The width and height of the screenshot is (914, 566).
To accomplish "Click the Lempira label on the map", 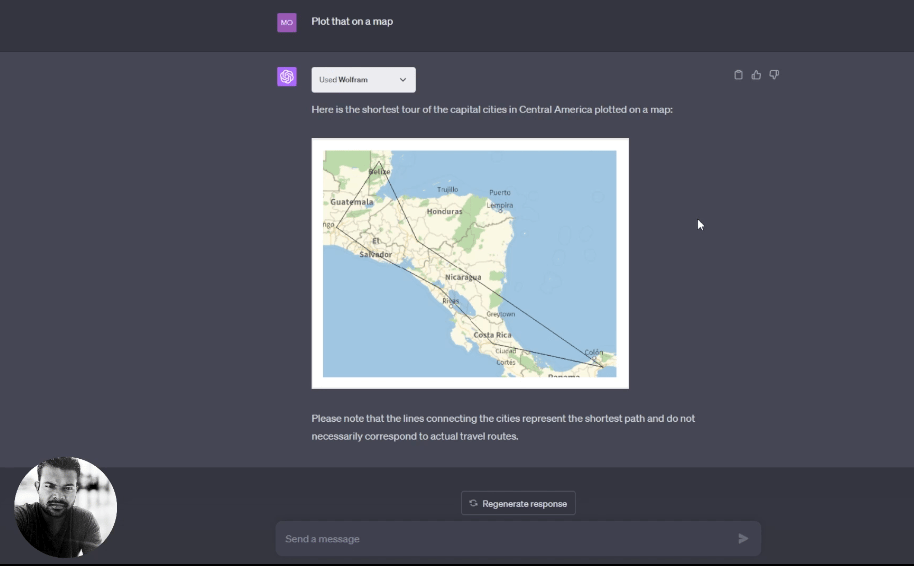I will click(x=500, y=205).
